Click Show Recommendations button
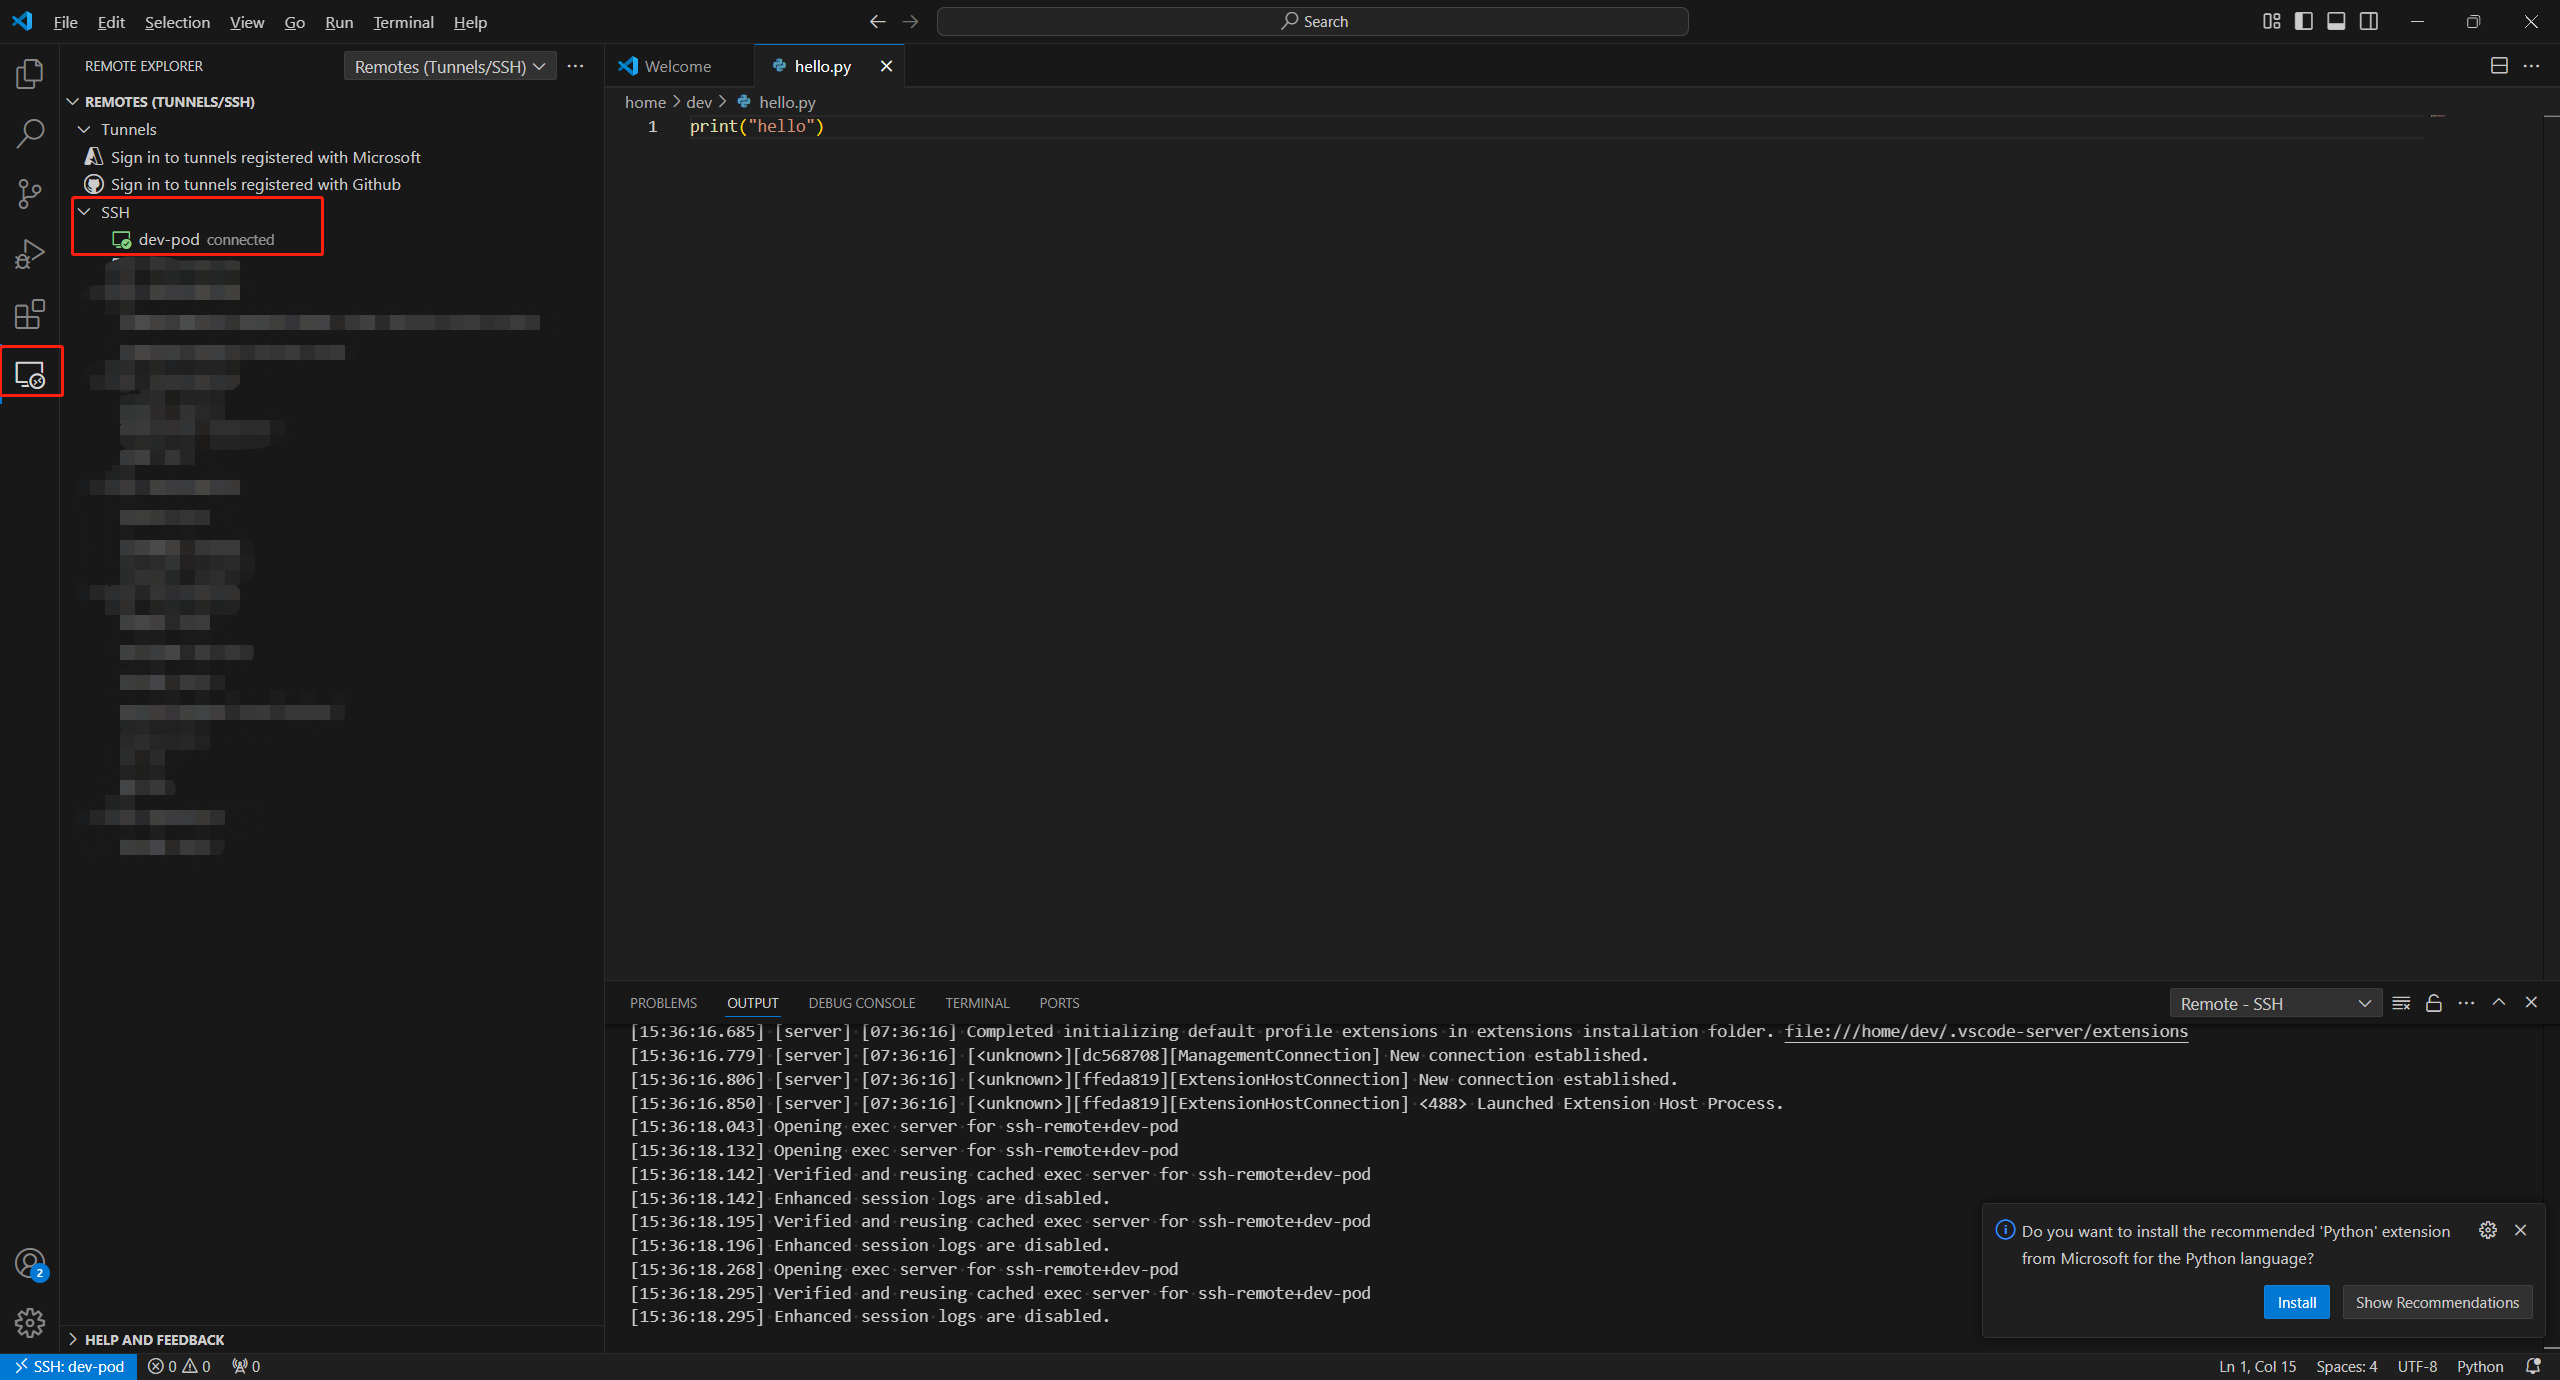 coord(2437,1302)
